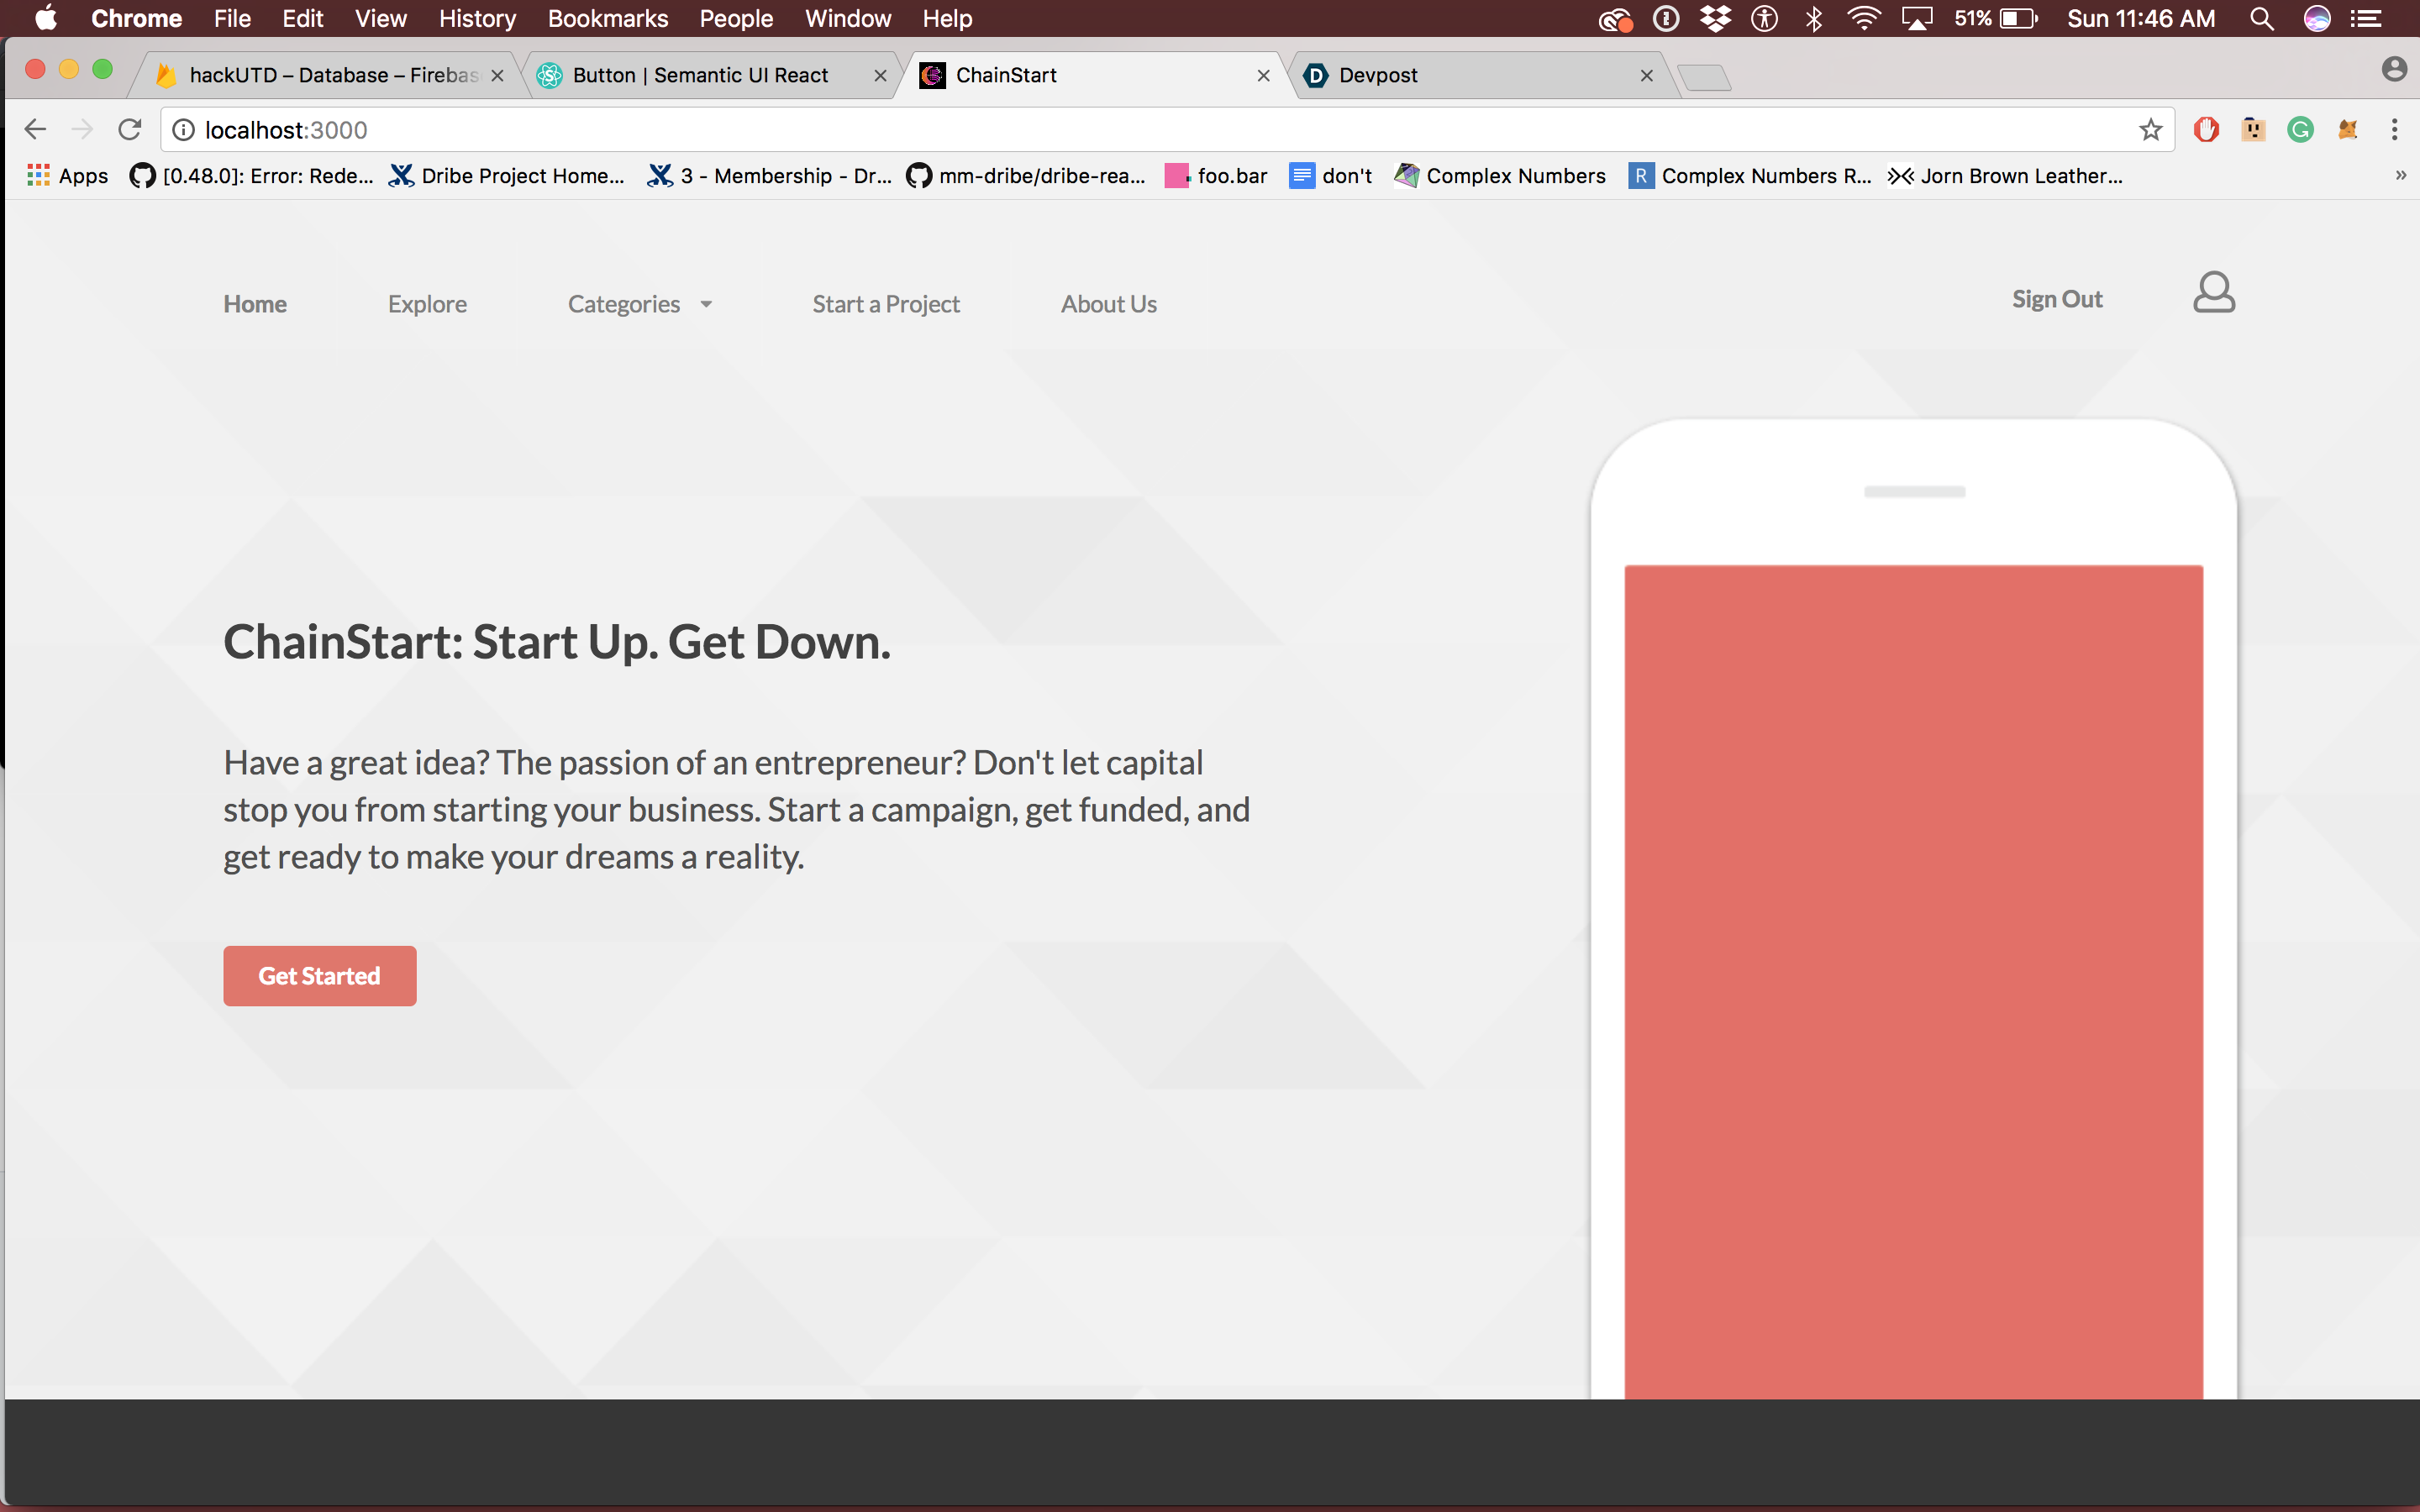Click the Sign Out link

(2056, 299)
